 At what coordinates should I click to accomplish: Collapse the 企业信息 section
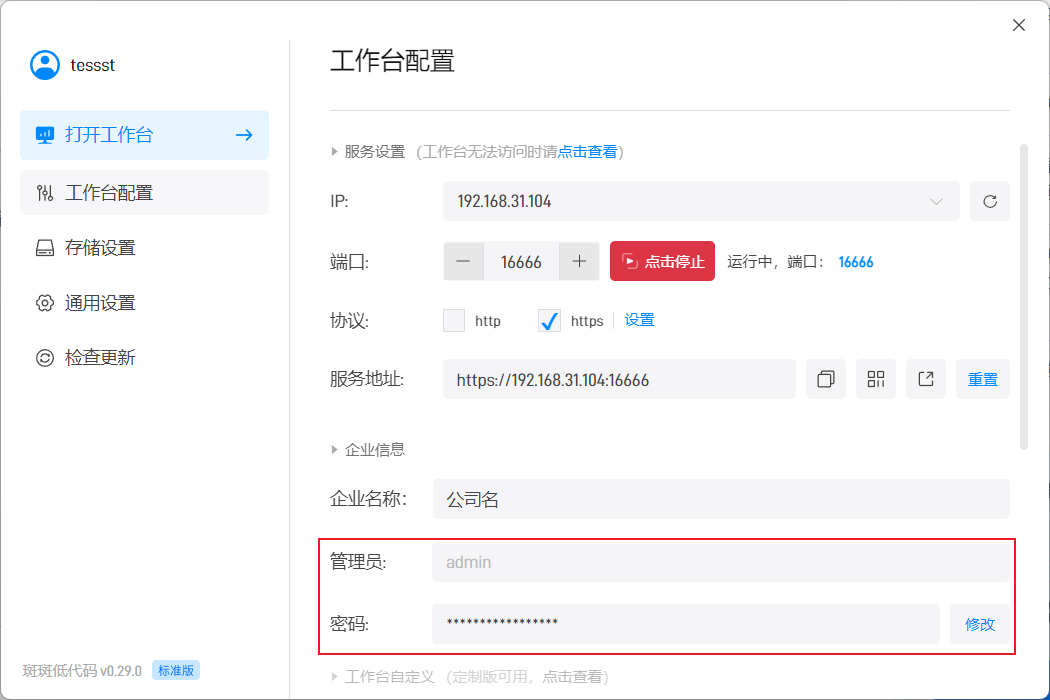(x=336, y=450)
